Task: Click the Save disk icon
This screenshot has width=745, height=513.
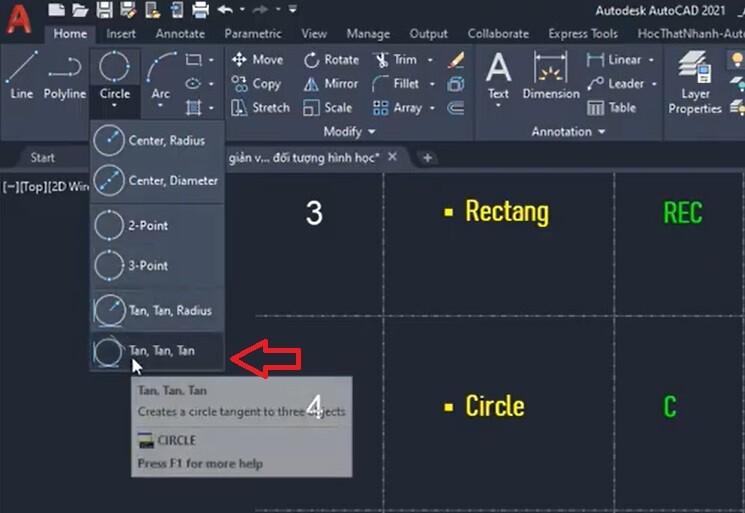Action: point(104,10)
